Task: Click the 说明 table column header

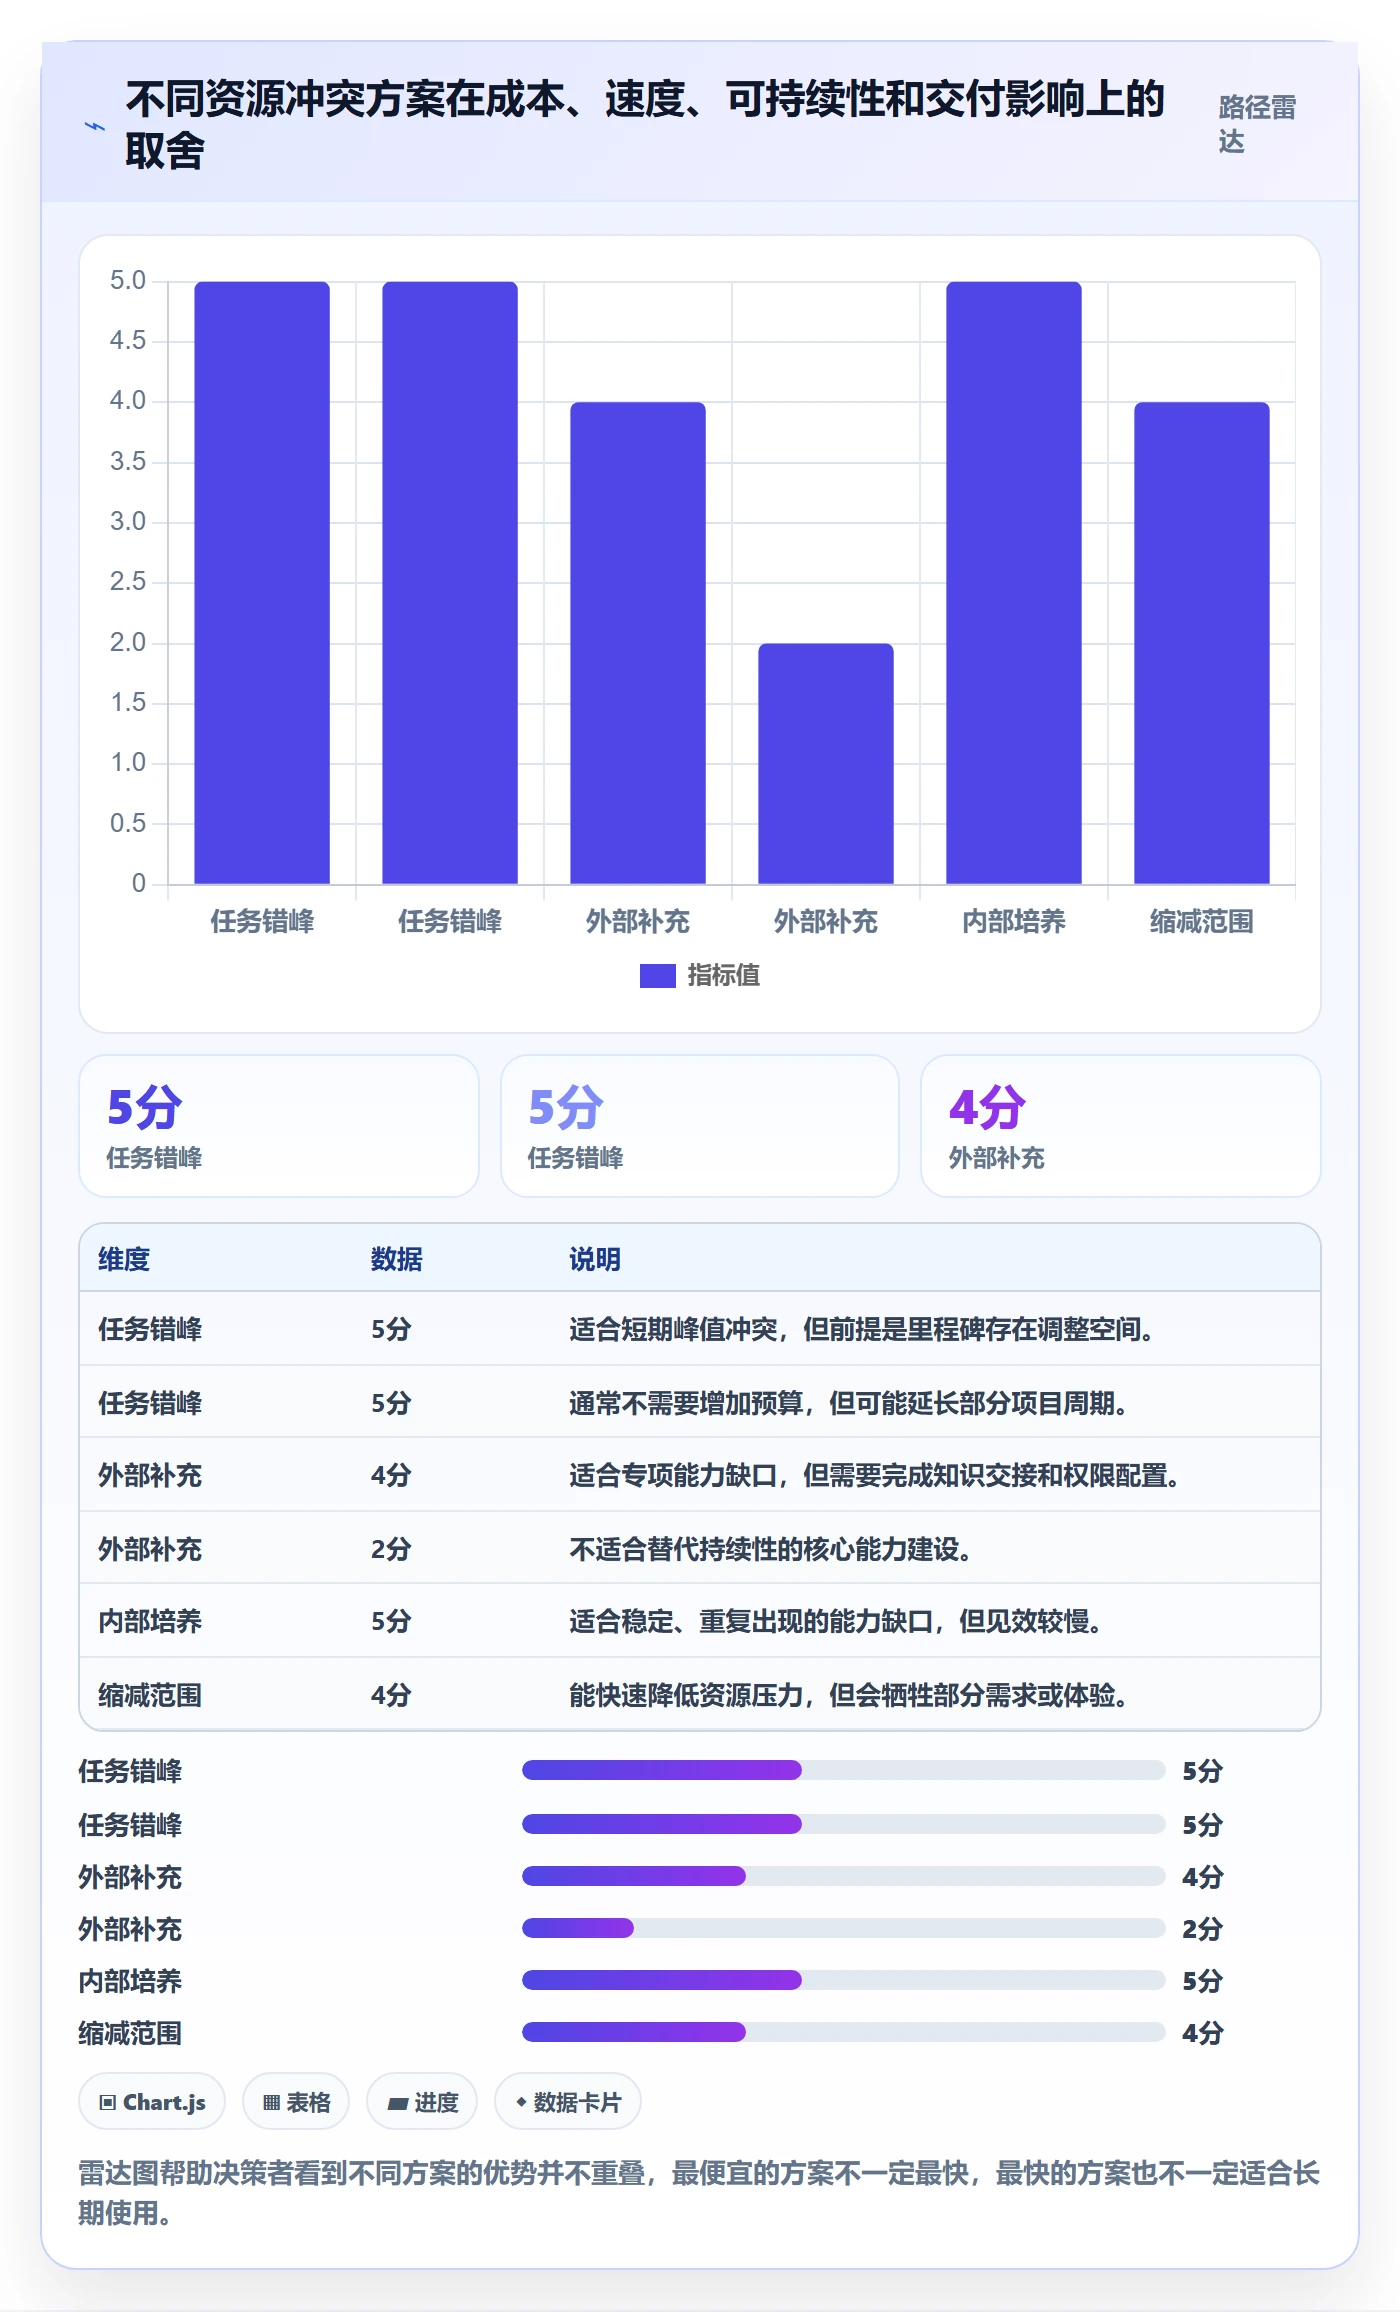Action: [595, 1259]
